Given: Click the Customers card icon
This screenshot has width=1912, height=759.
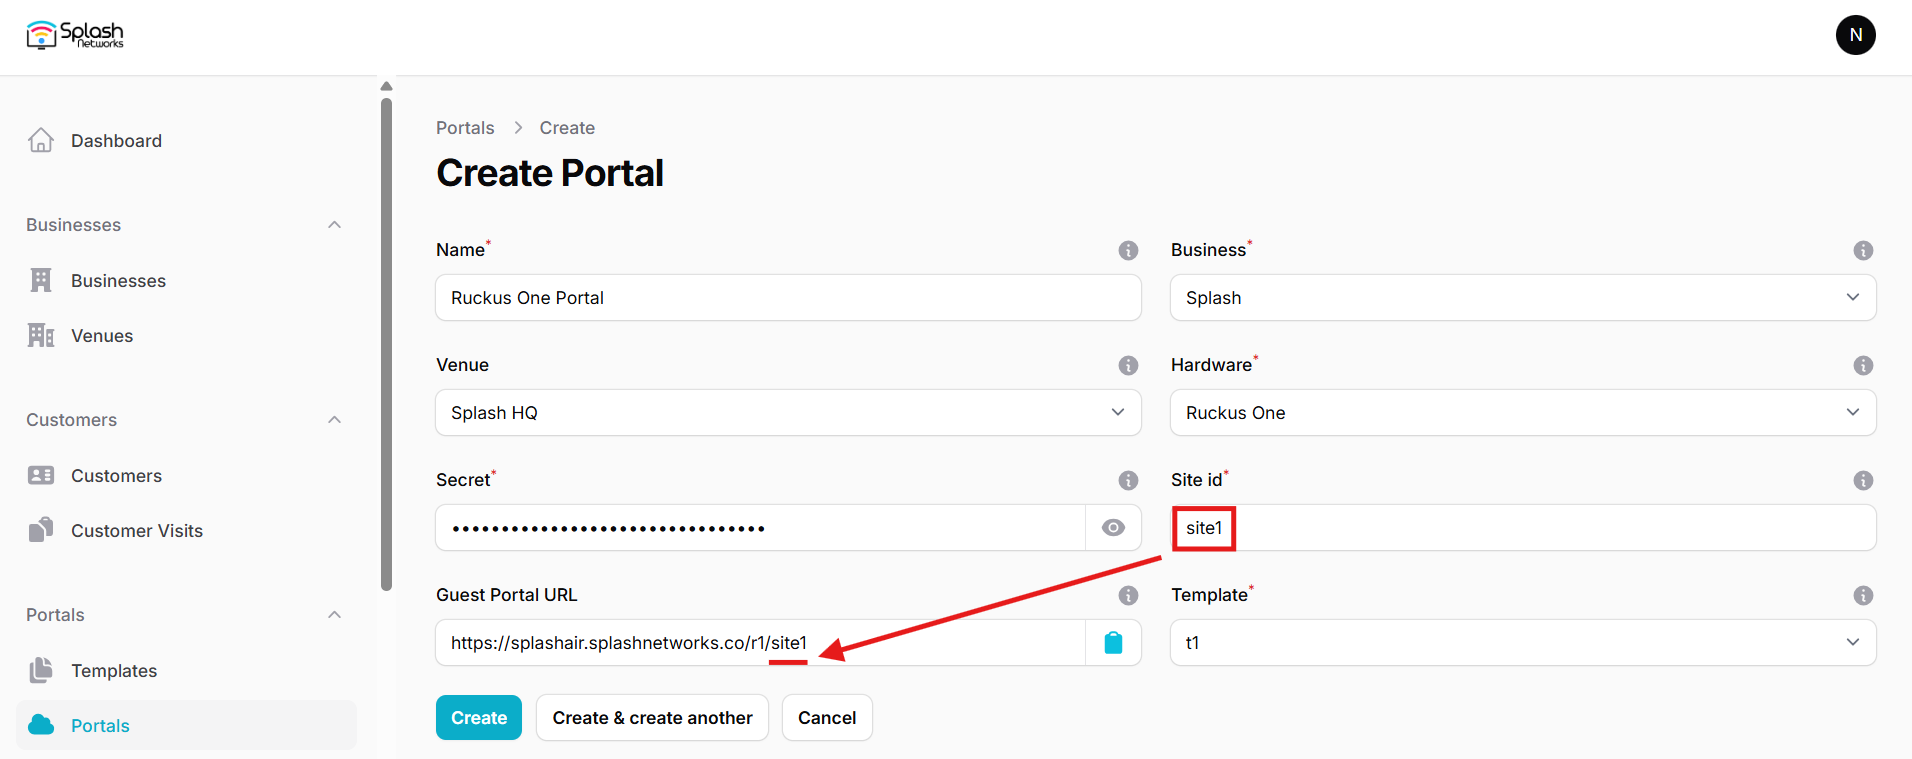Looking at the screenshot, I should (41, 475).
